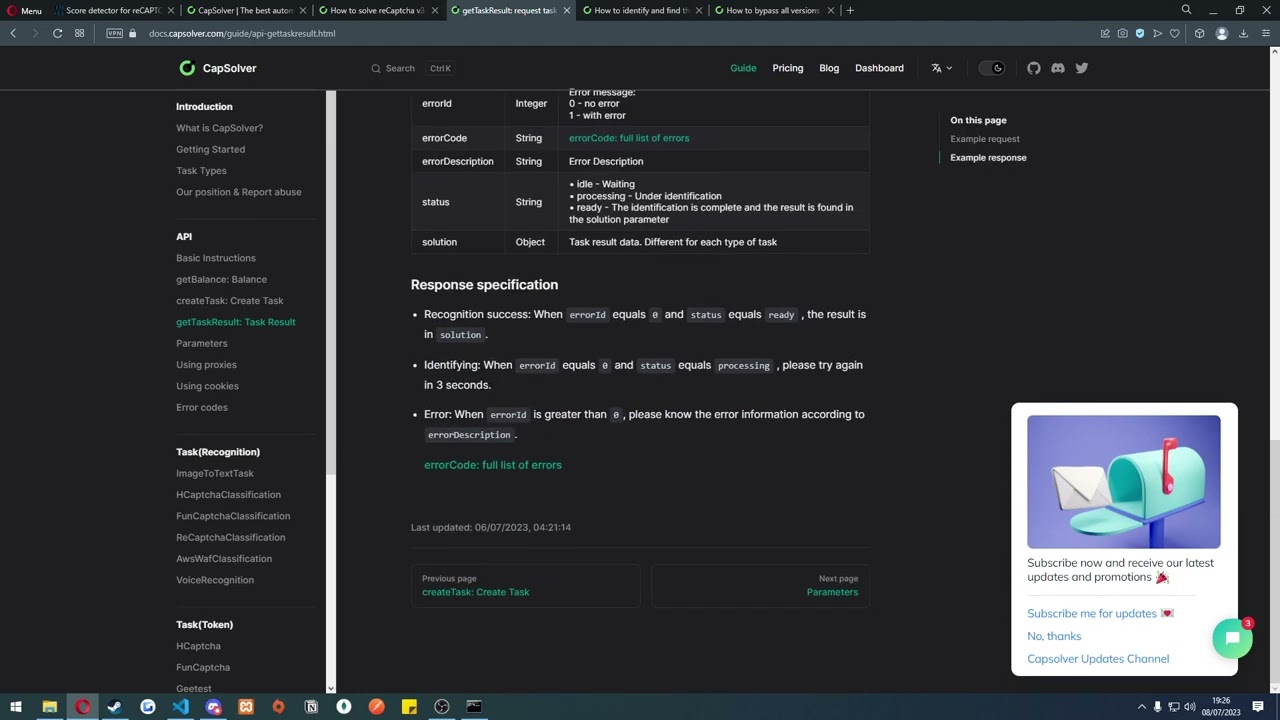Open CapSolver Twitter icon
The image size is (1280, 720).
click(1082, 68)
